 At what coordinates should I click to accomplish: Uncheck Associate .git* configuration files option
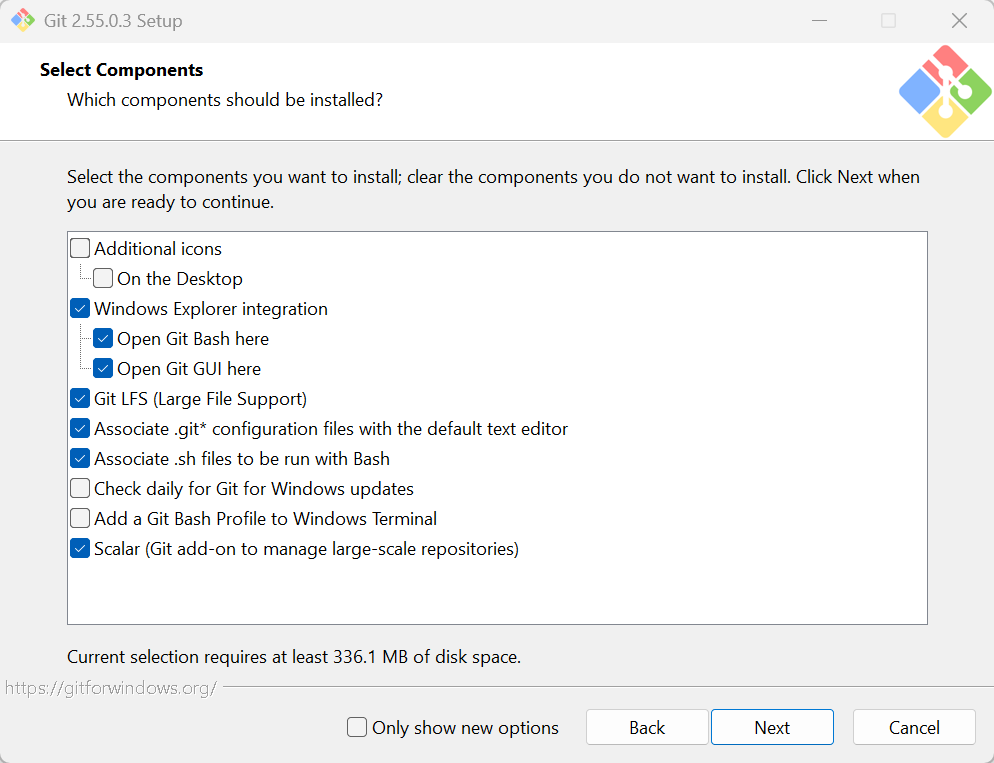click(80, 428)
